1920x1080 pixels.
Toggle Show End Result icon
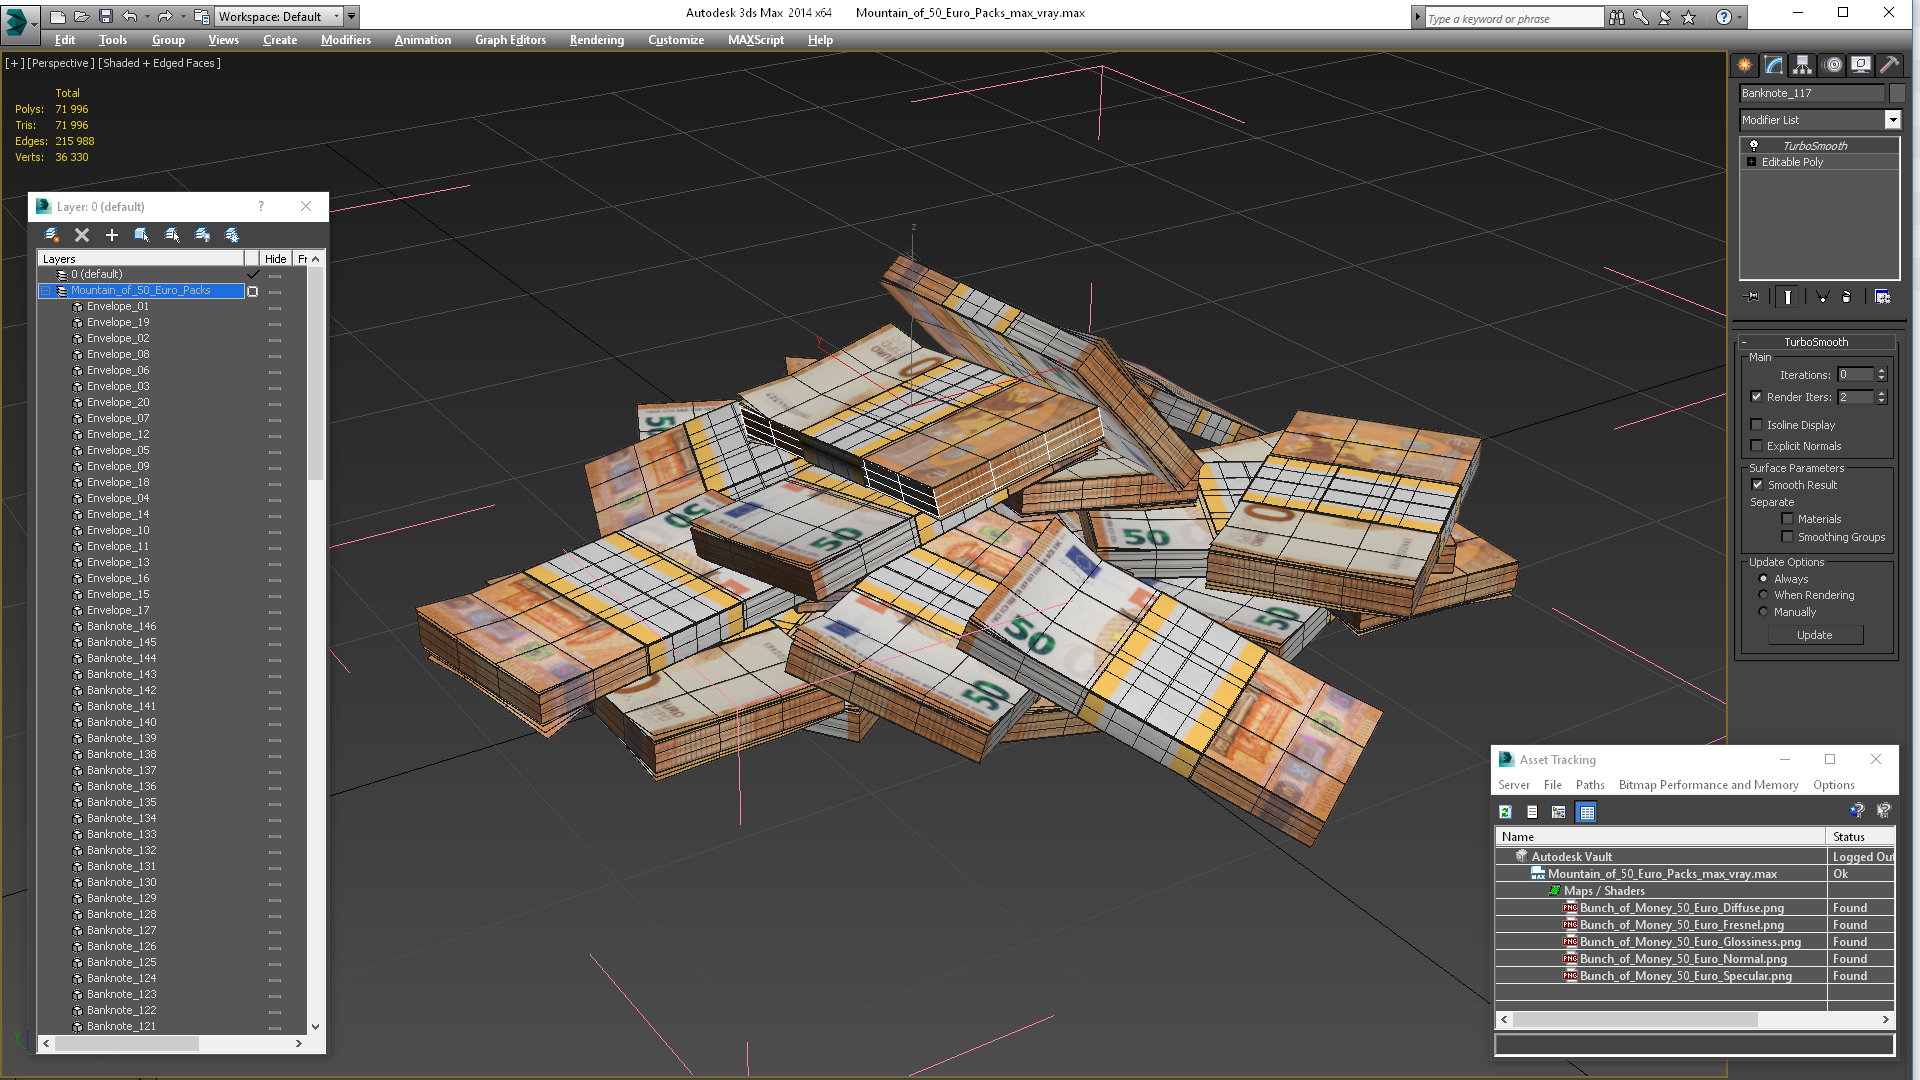(1787, 297)
